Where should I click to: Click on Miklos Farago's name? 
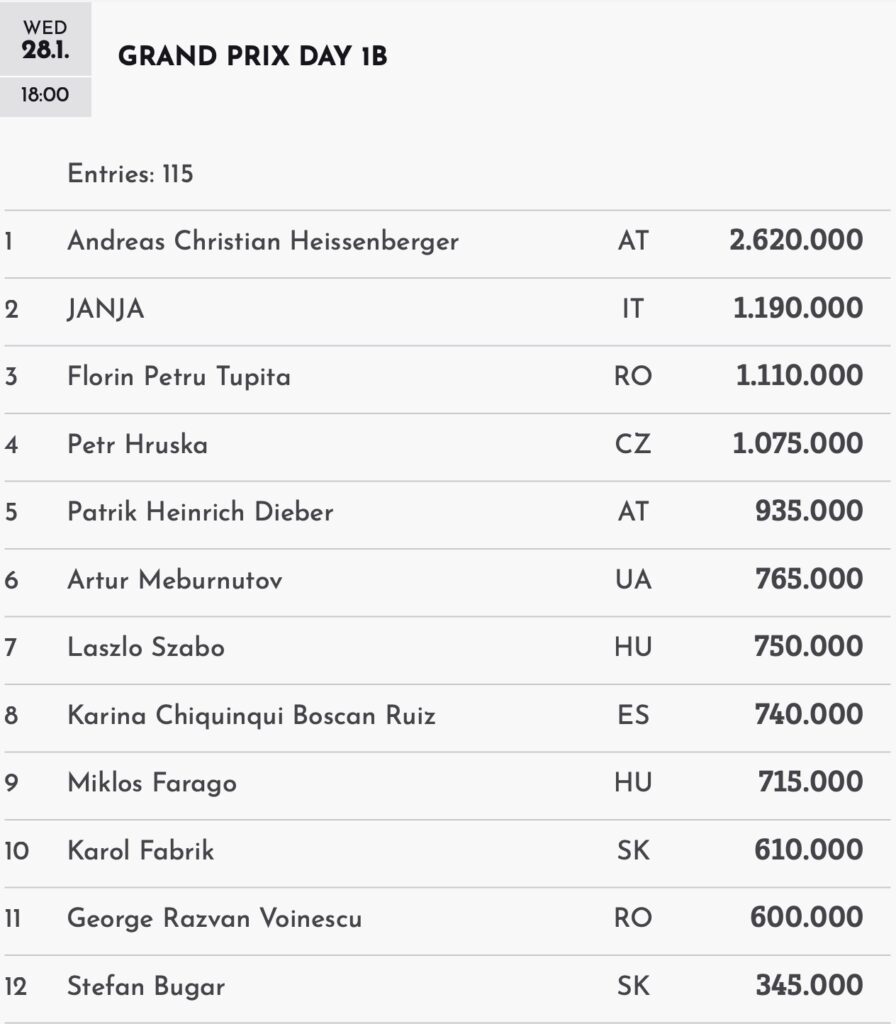pos(152,782)
